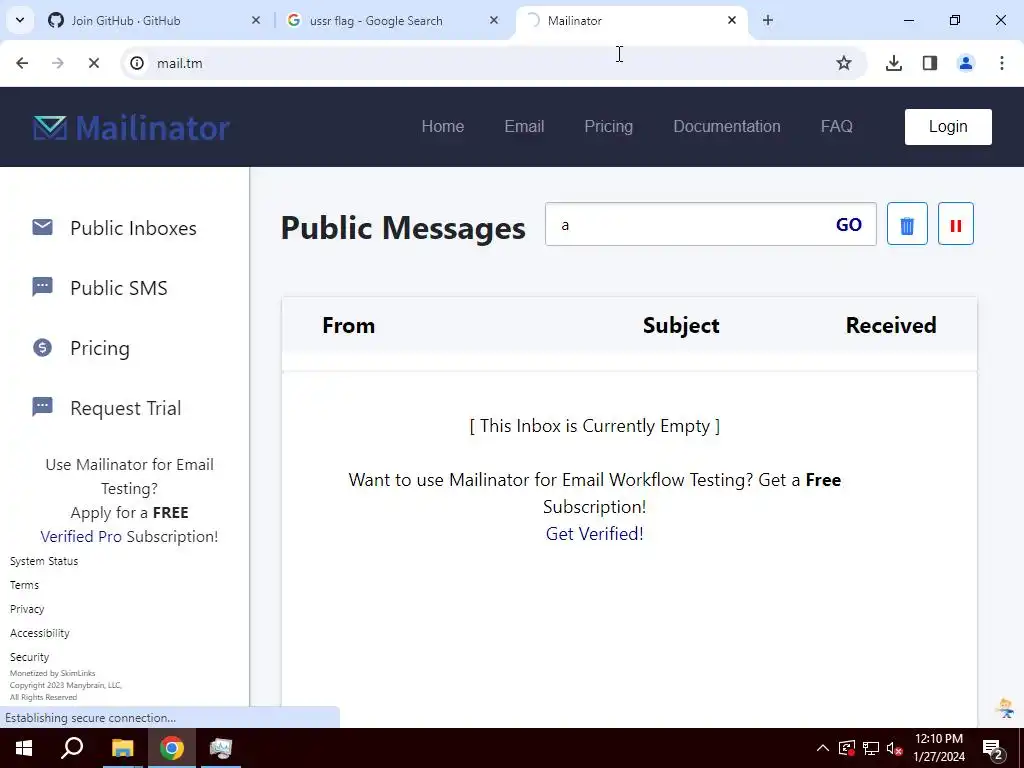The width and height of the screenshot is (1024, 768).
Task: Open the Privacy footer link
Action: 27,609
